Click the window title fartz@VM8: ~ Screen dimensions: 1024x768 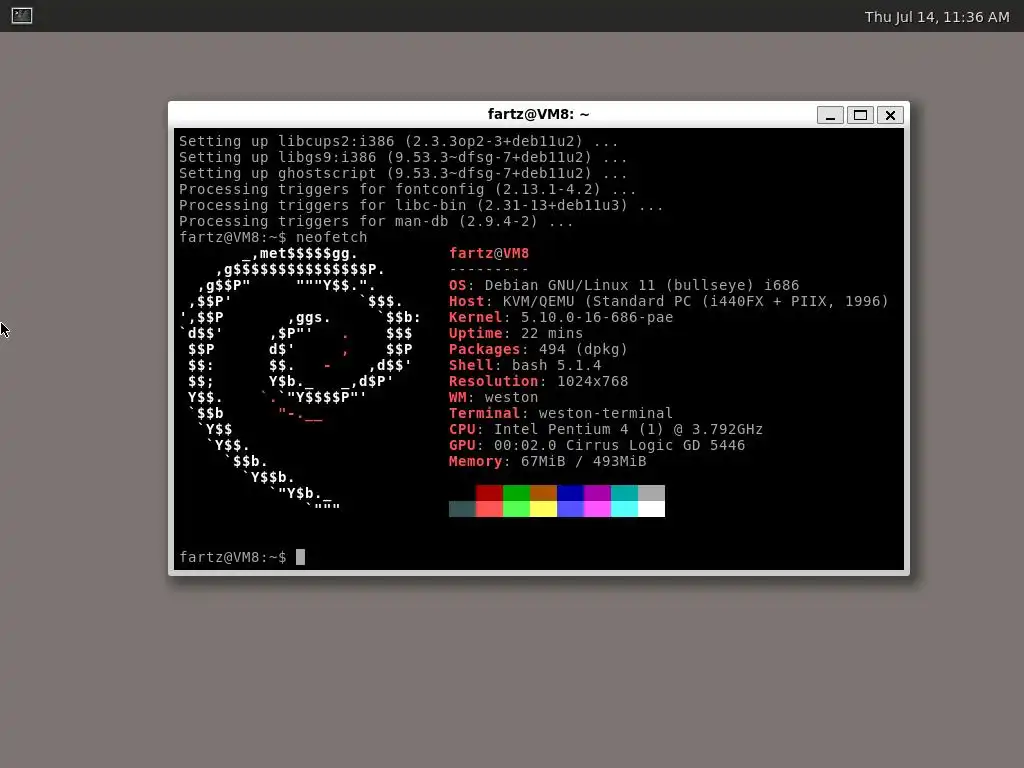point(538,114)
